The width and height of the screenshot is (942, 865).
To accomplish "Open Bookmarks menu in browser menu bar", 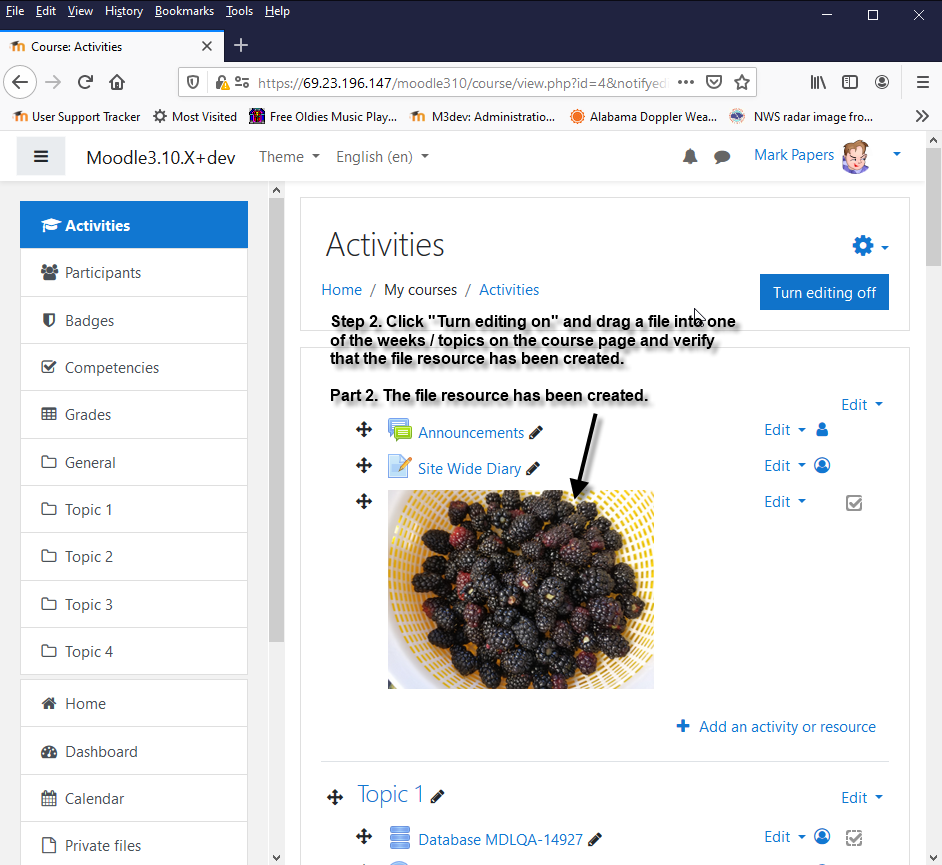I will click(184, 11).
